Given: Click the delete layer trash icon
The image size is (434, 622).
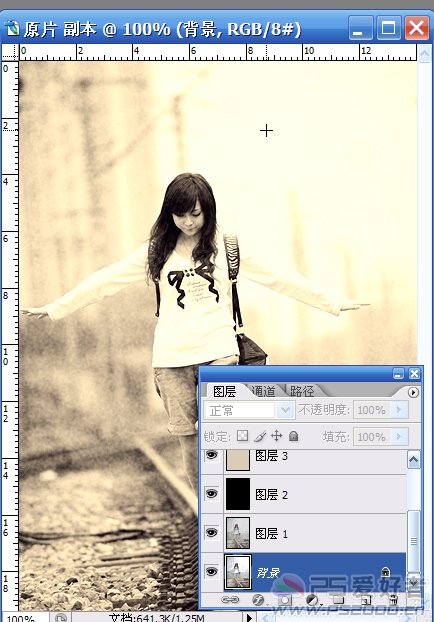Looking at the screenshot, I should click(x=393, y=599).
